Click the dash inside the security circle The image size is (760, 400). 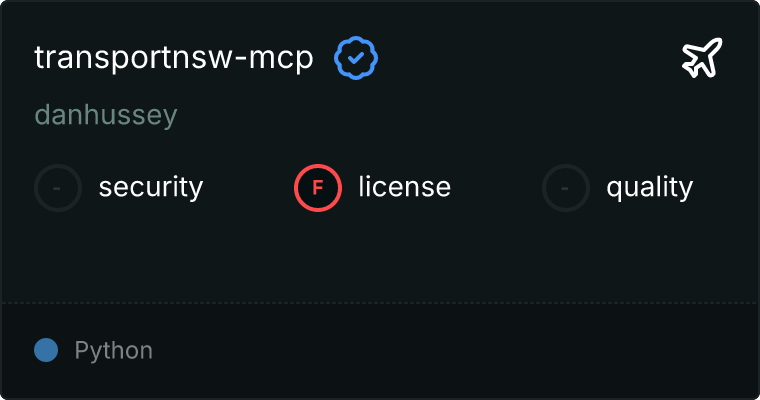point(57,188)
